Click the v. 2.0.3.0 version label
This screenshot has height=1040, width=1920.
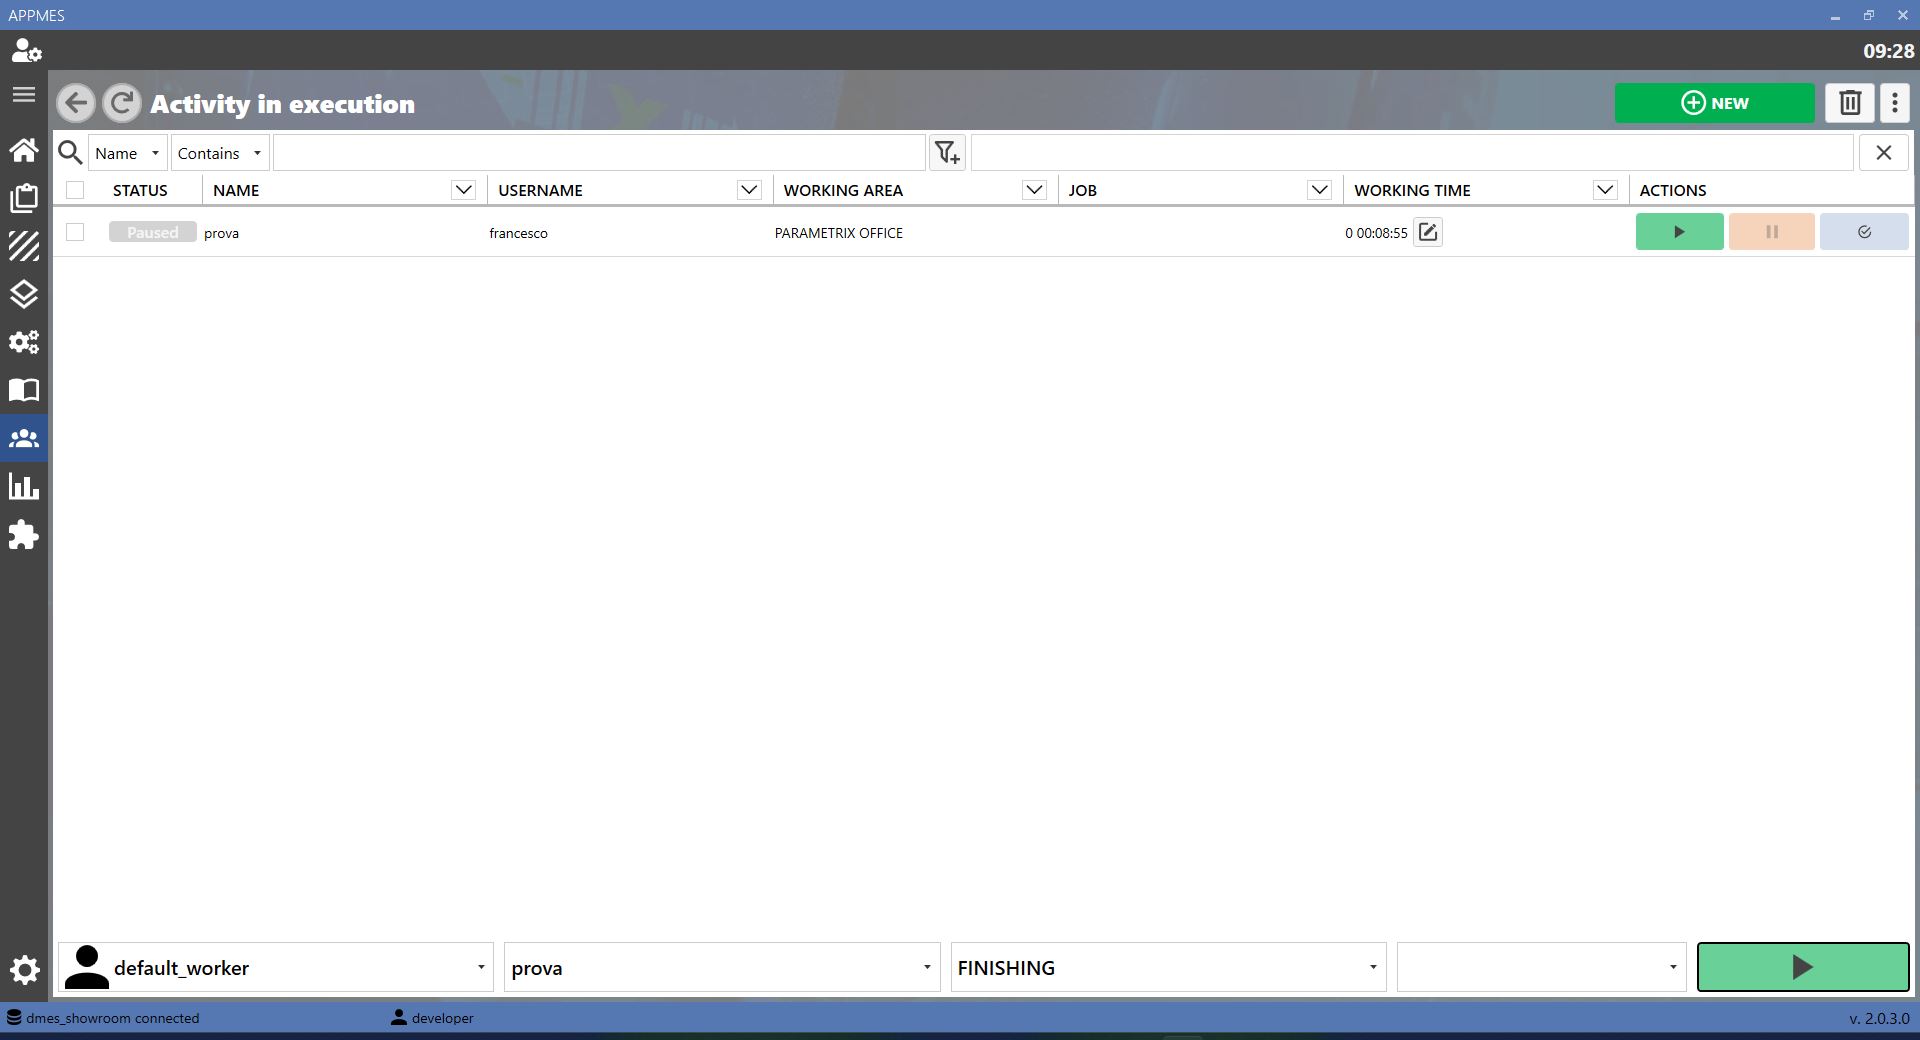point(1879,1018)
